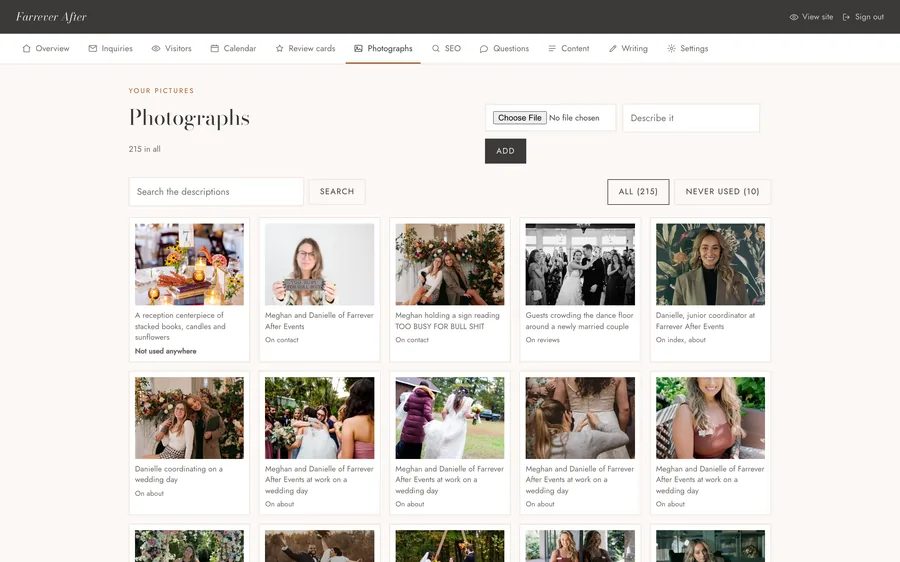Filter by NEVER USED (10)

pos(723,192)
